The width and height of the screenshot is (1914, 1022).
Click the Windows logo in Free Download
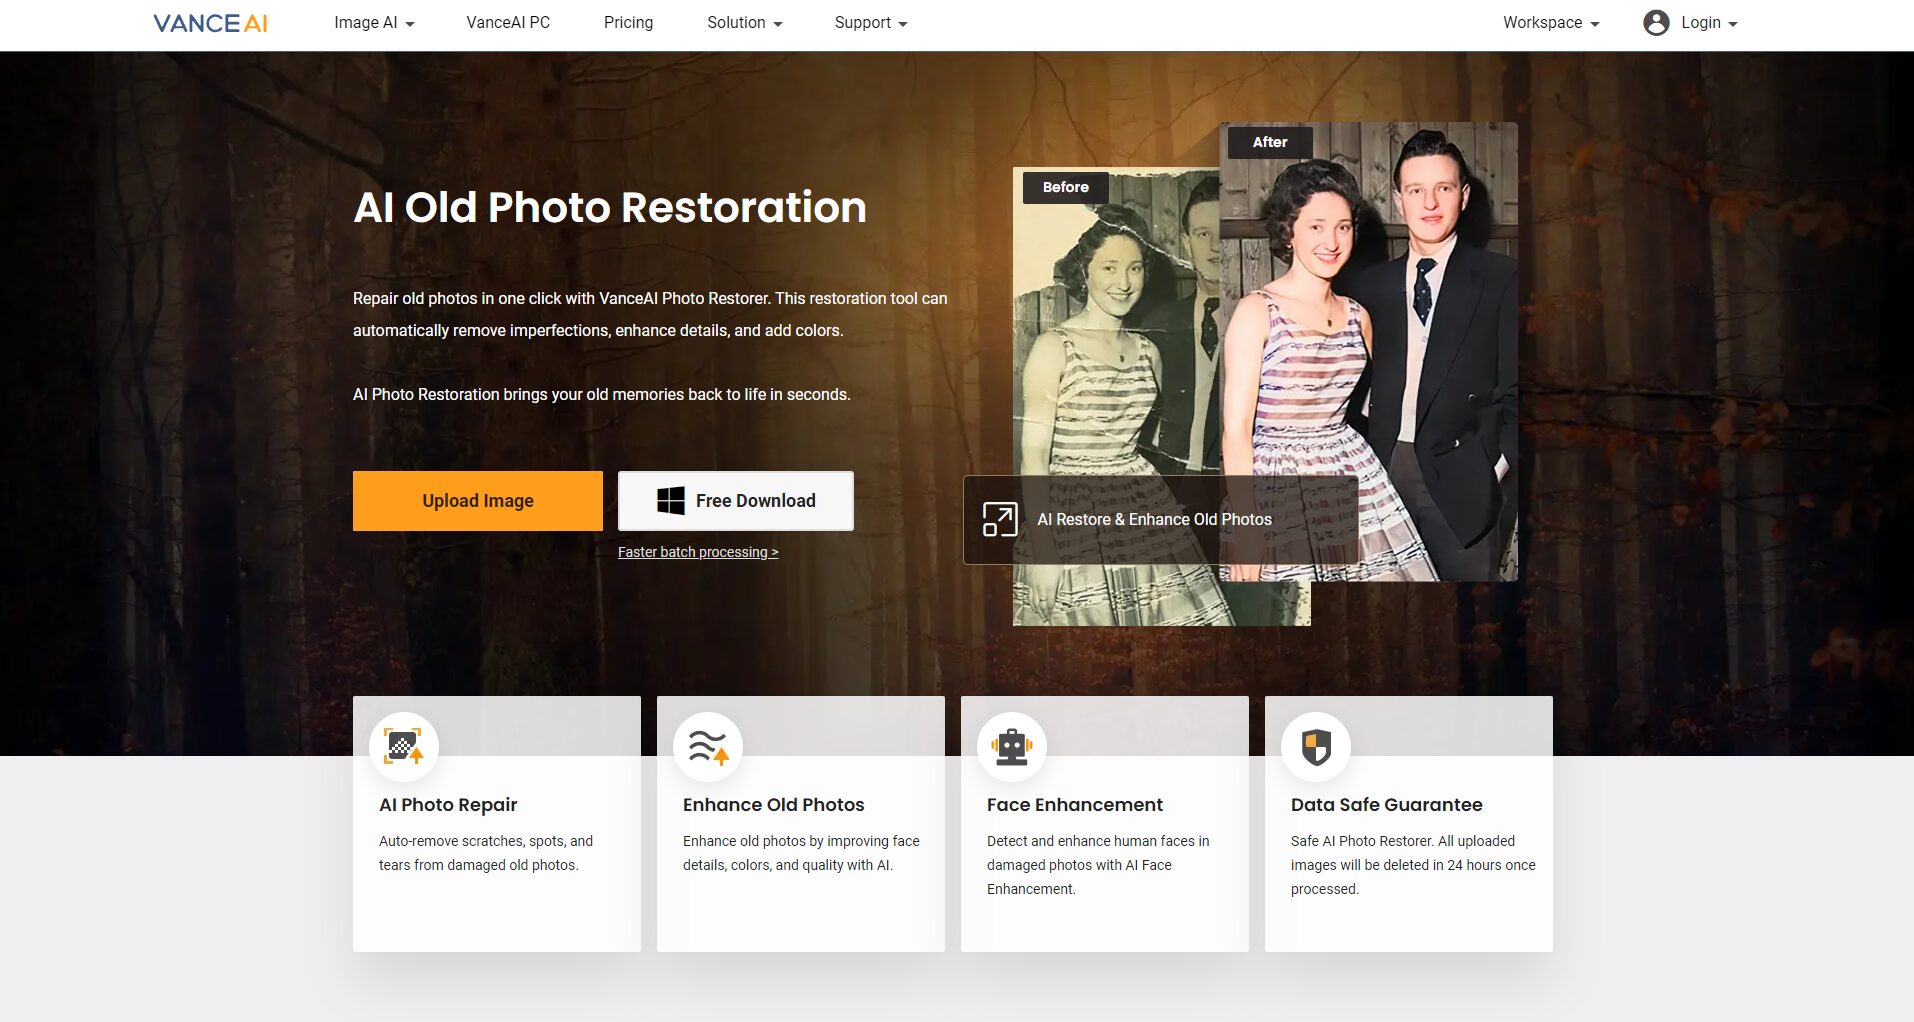[x=671, y=501]
